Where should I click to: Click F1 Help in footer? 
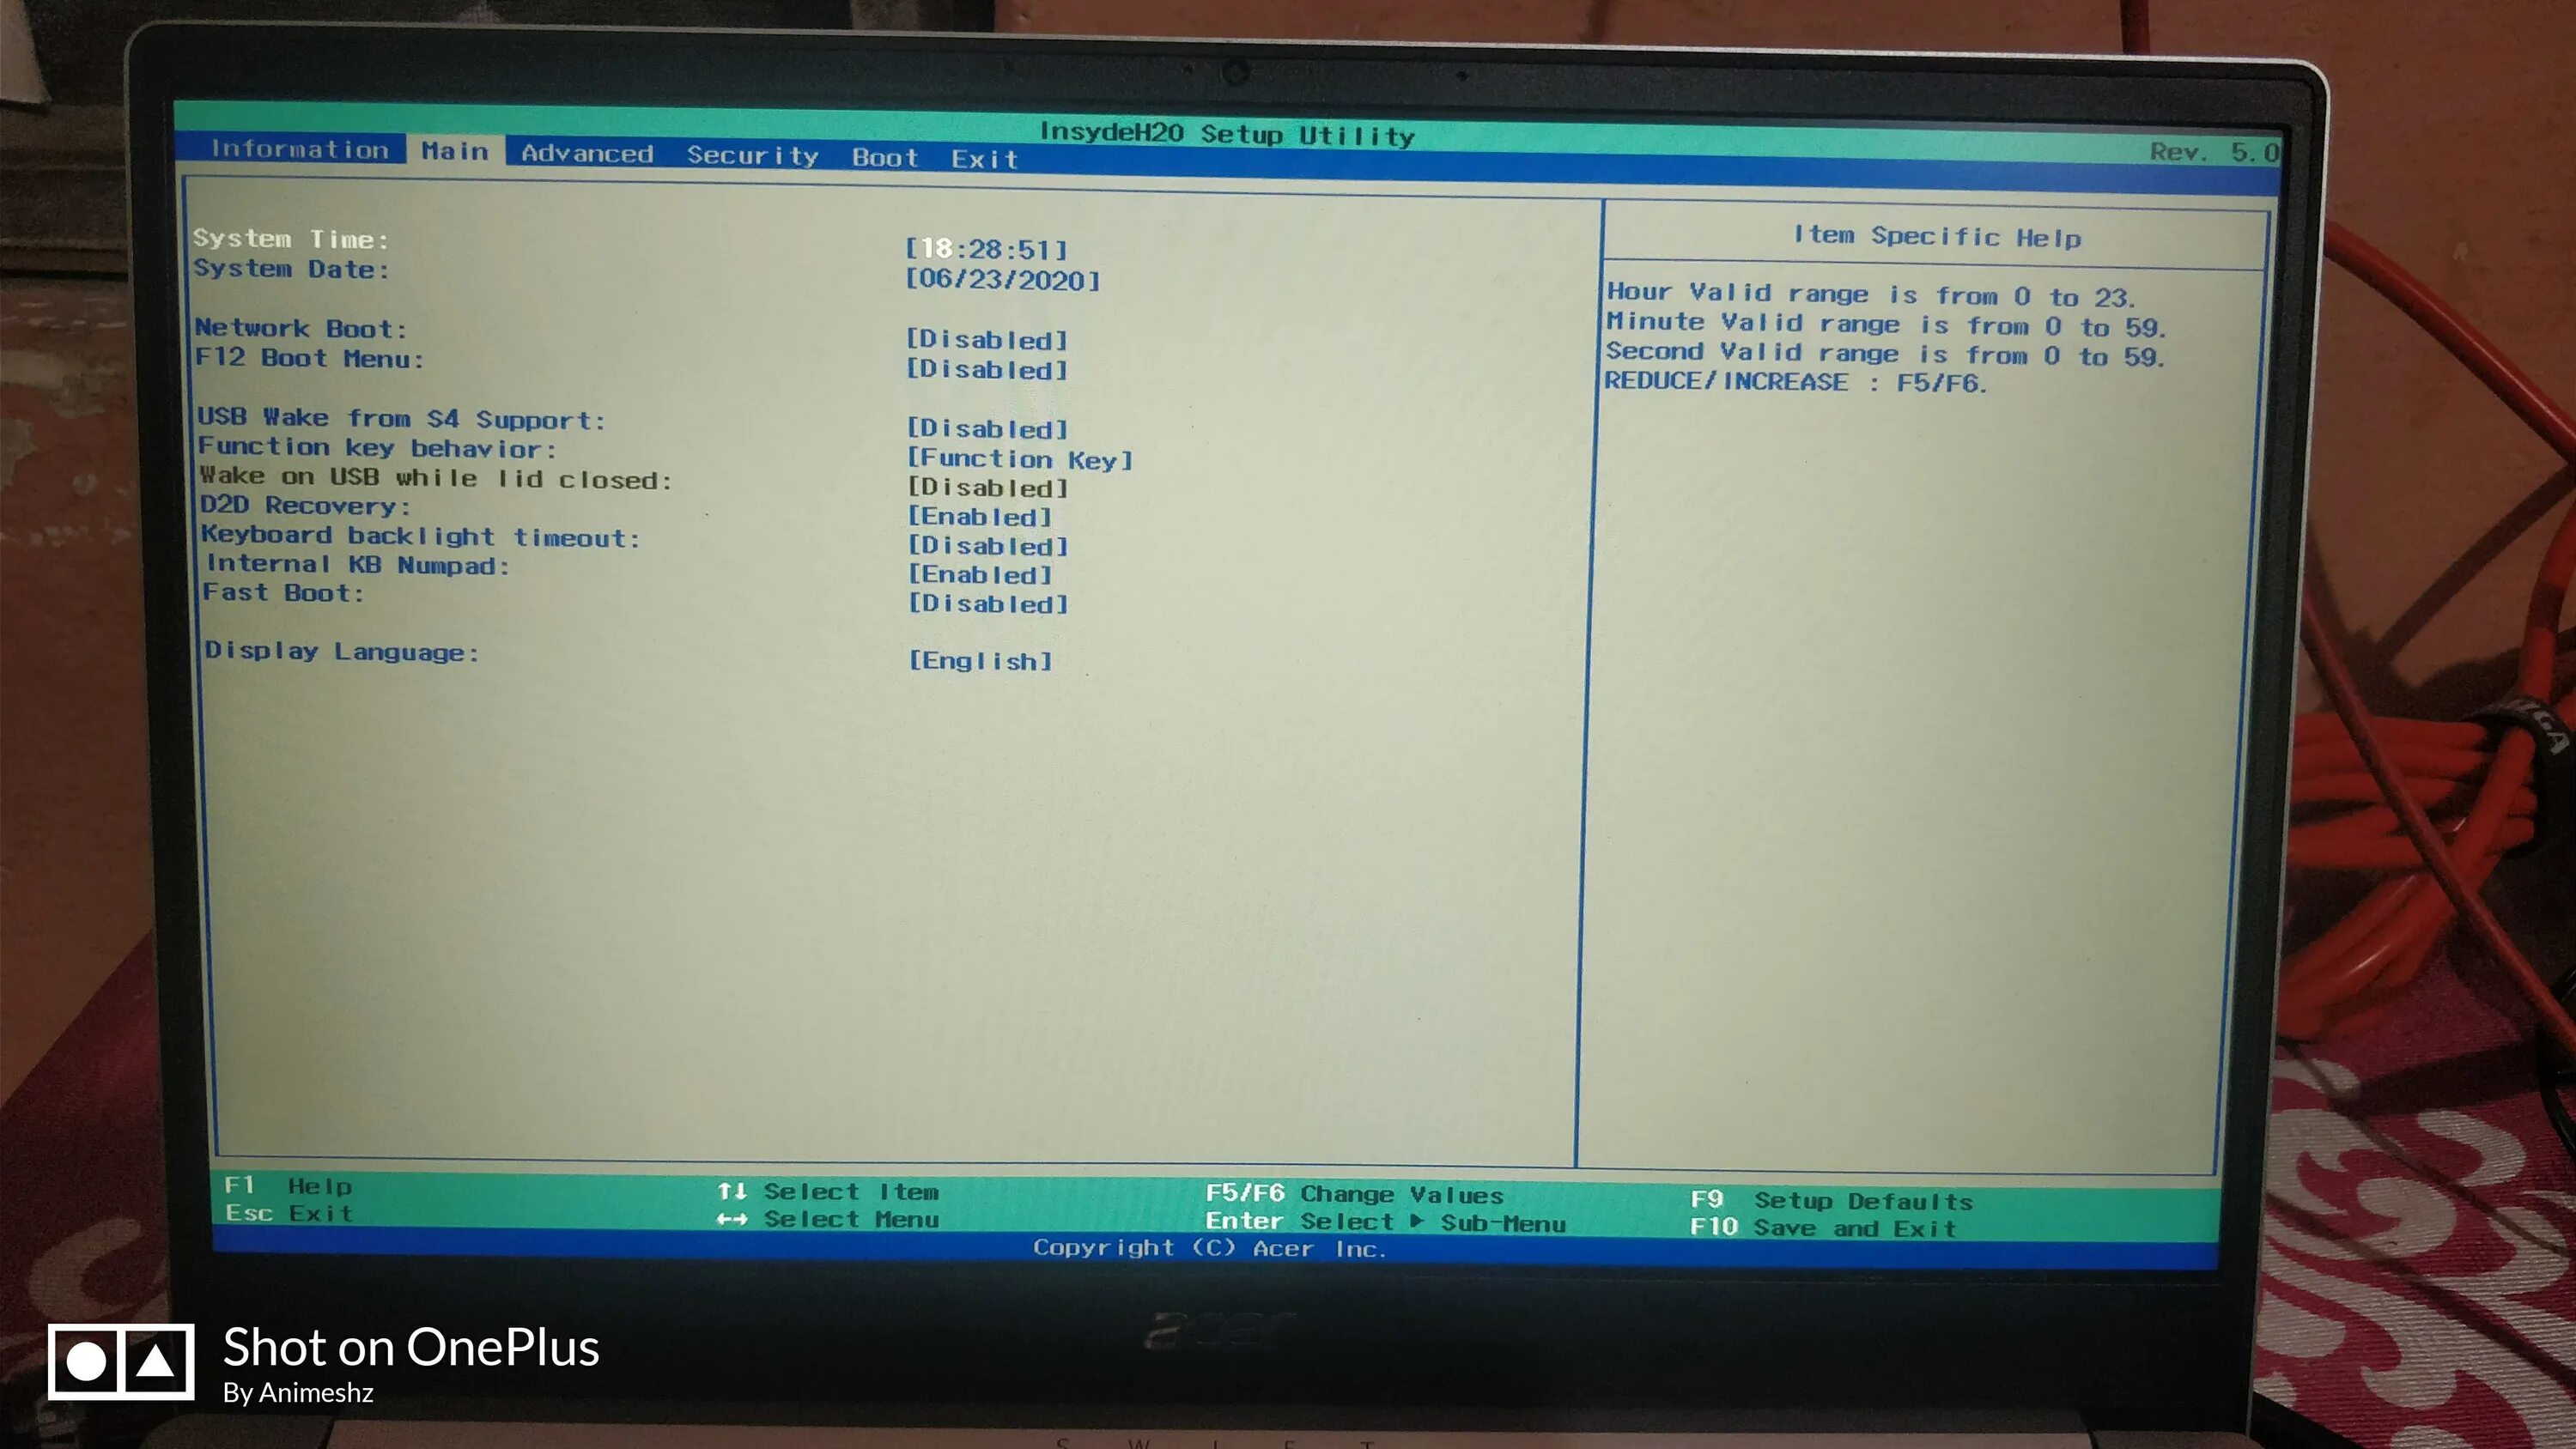(288, 1185)
